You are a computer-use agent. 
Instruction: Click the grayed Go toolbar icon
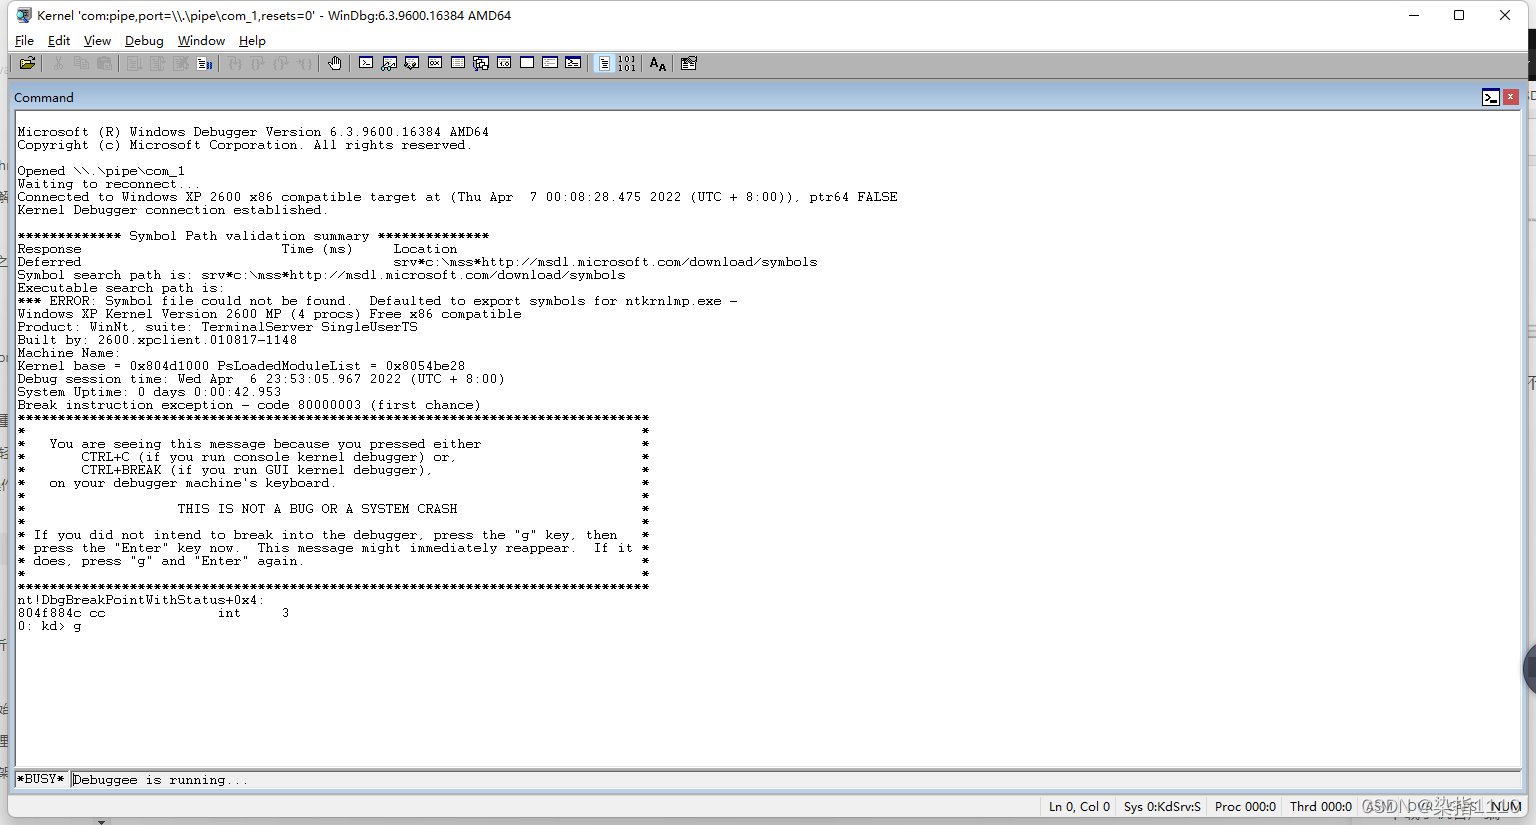point(134,63)
